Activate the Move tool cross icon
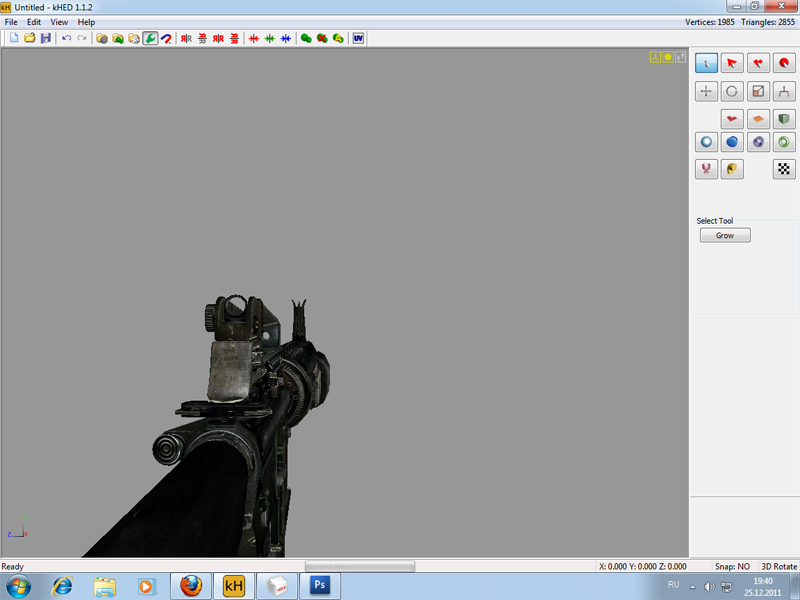The image size is (800, 600). (706, 91)
